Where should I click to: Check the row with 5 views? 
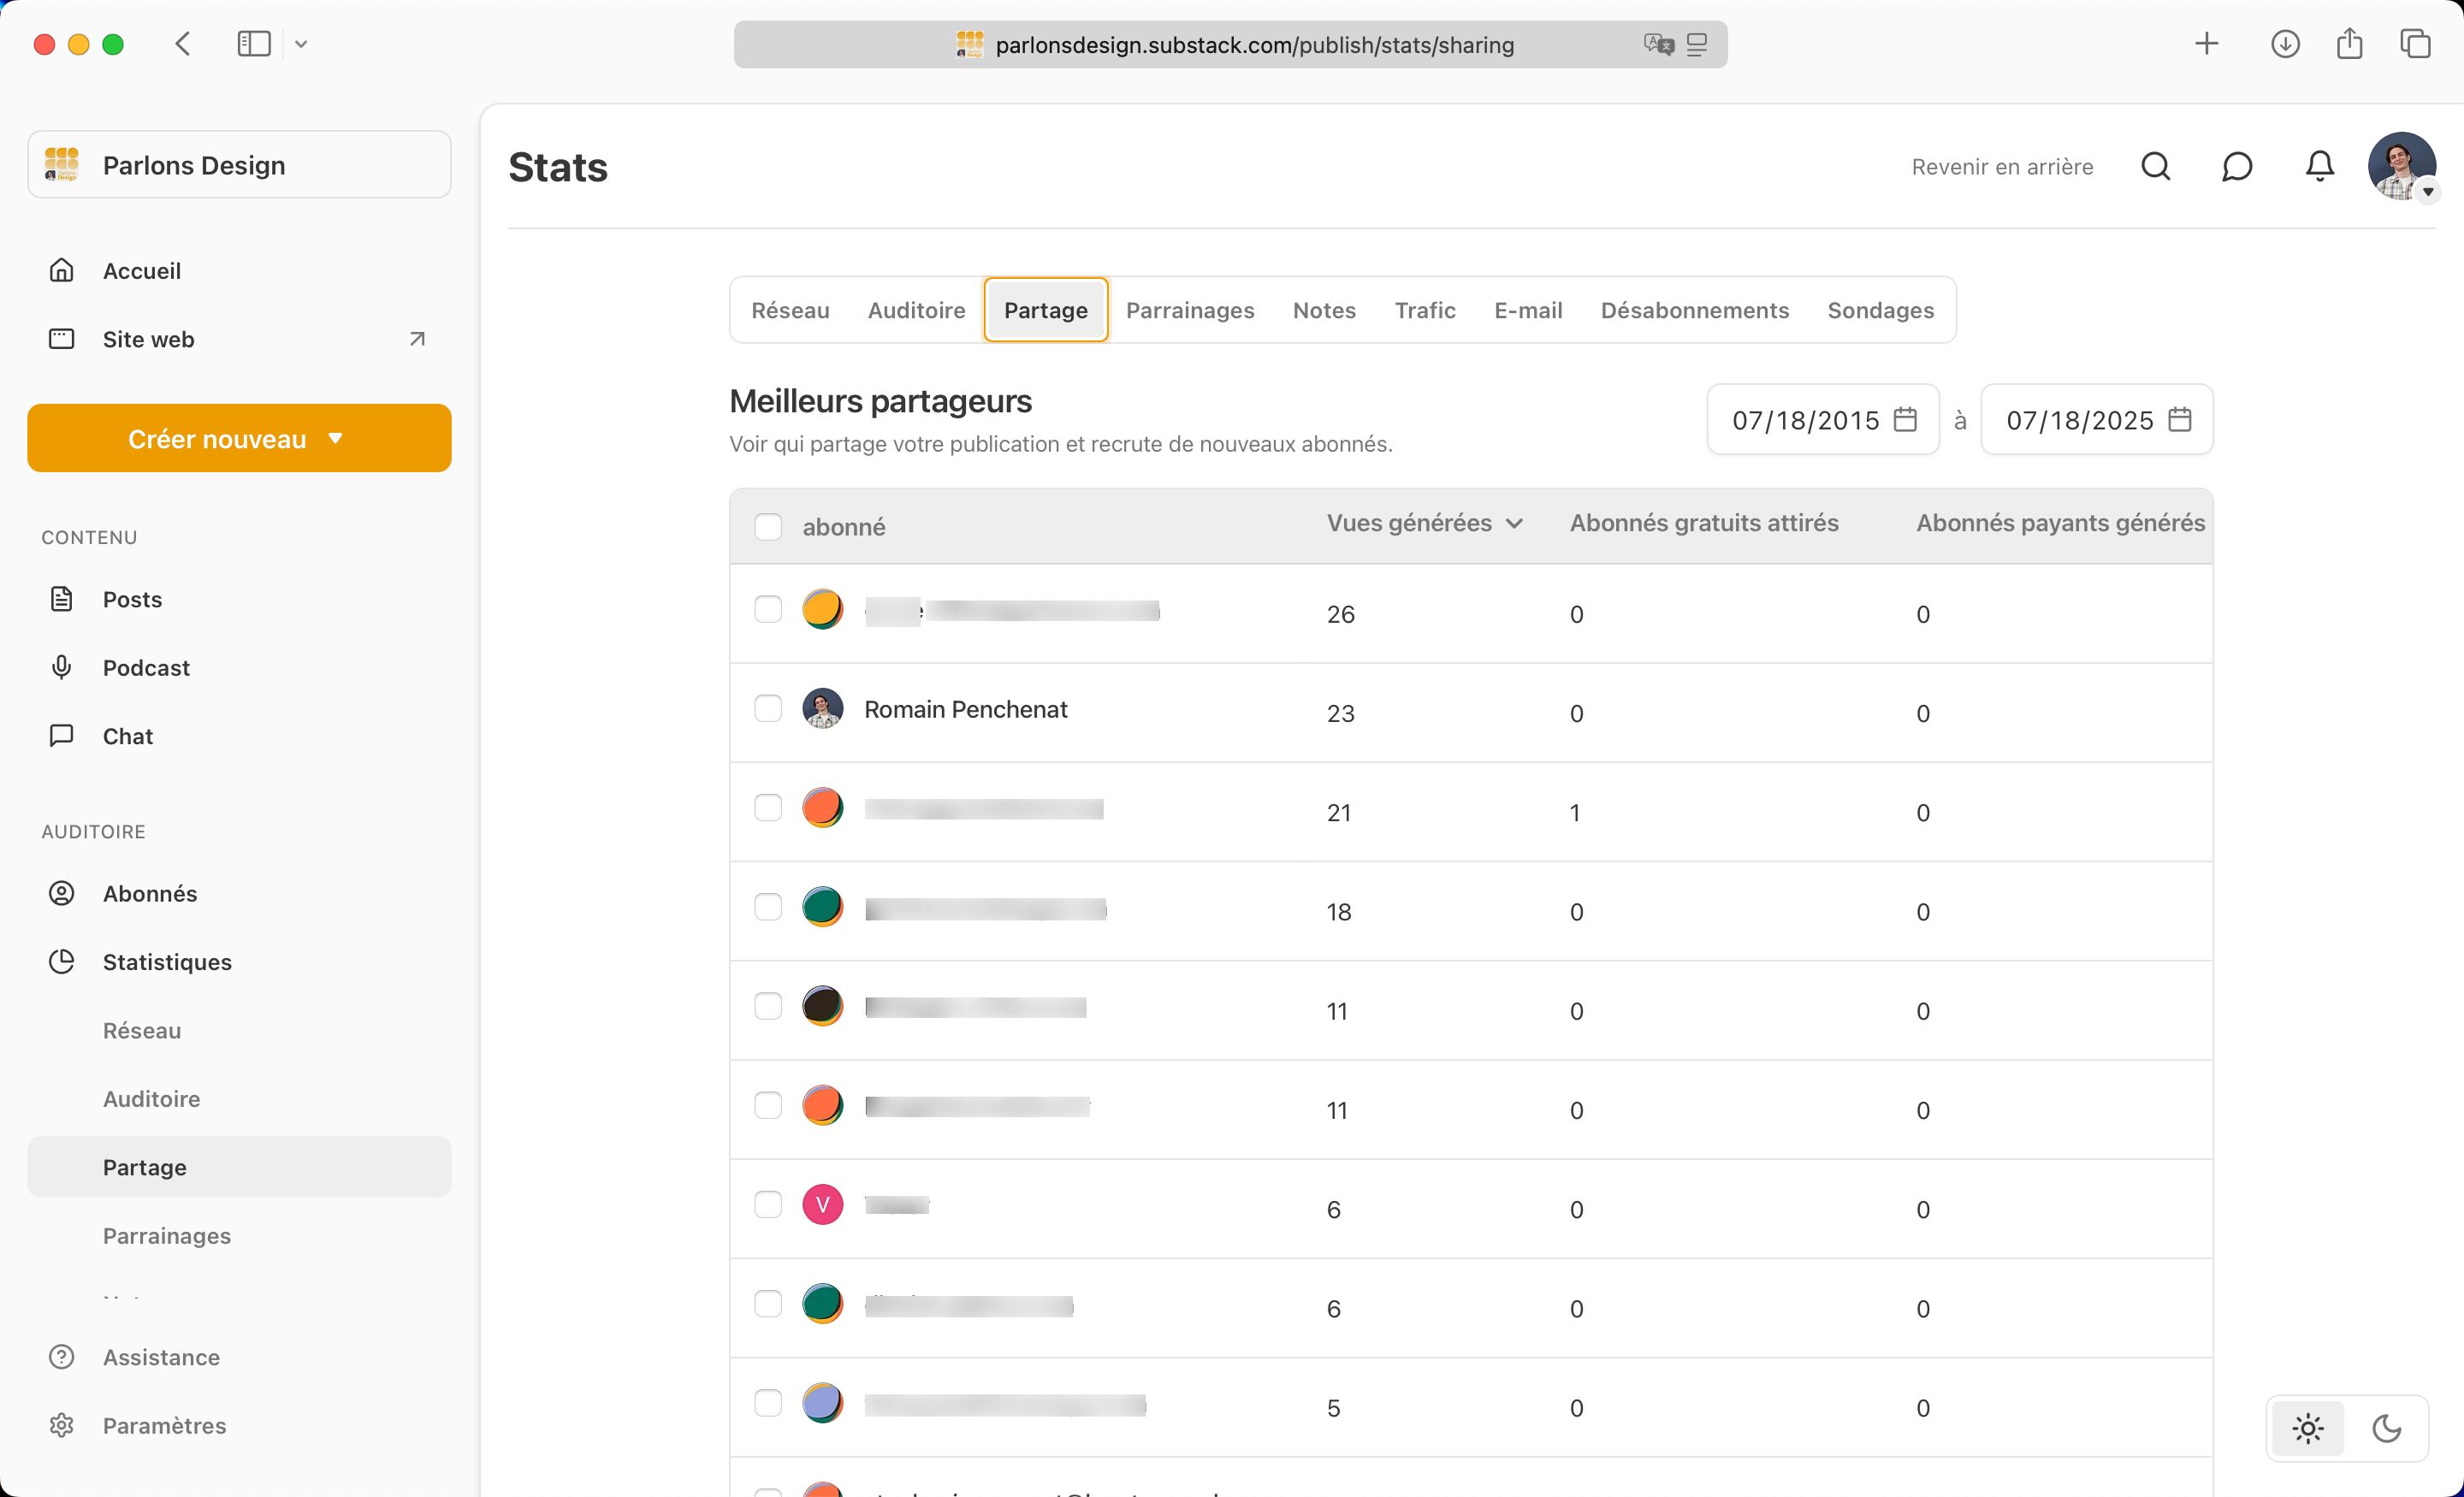tap(767, 1403)
